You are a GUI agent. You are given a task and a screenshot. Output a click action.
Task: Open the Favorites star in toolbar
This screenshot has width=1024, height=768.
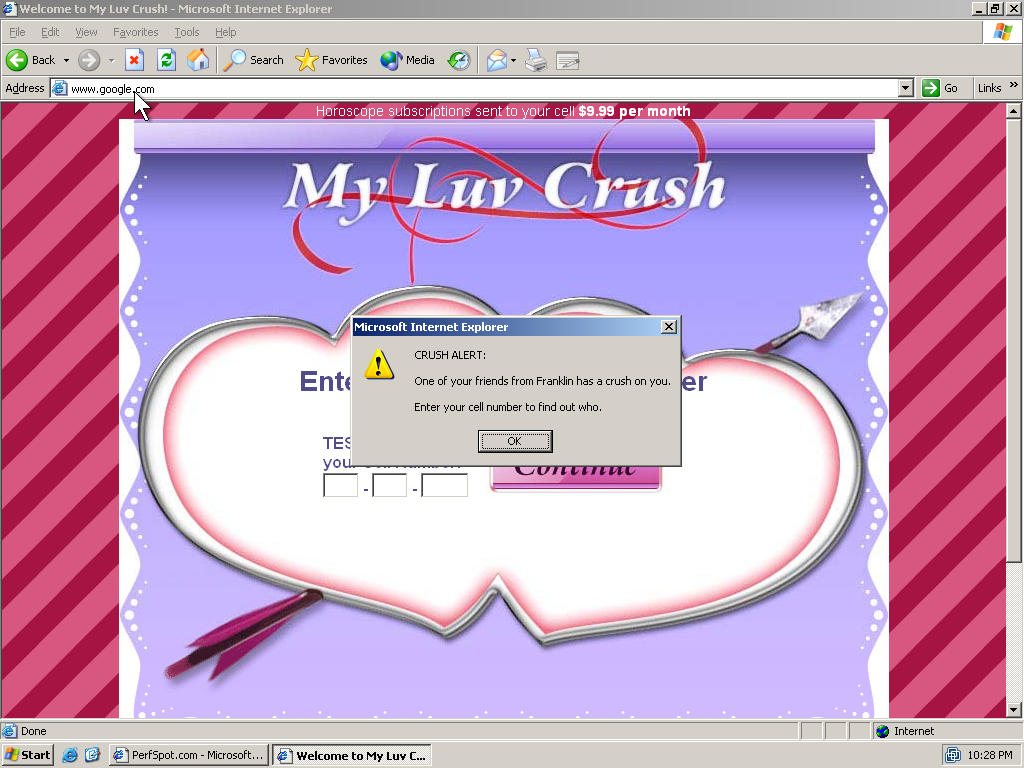pyautogui.click(x=331, y=60)
